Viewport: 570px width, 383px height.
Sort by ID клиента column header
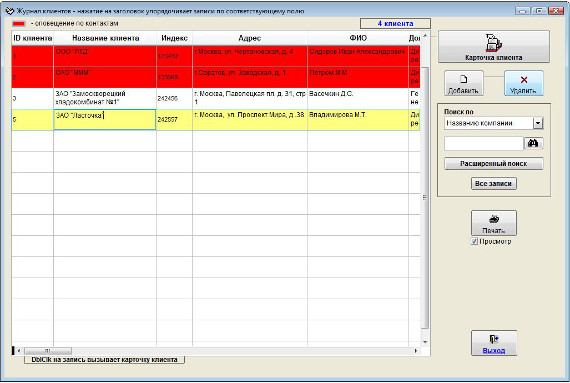(33, 38)
